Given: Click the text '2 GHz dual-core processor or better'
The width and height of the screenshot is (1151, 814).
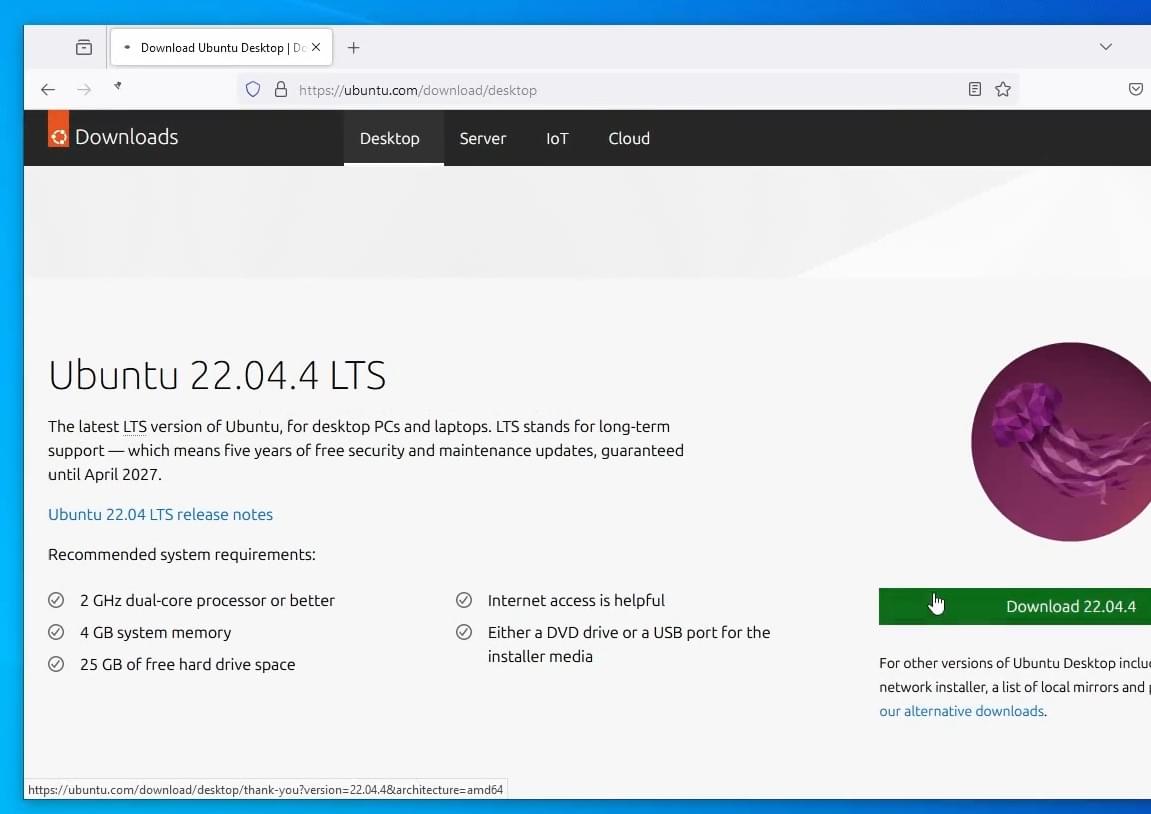Looking at the screenshot, I should 207,600.
